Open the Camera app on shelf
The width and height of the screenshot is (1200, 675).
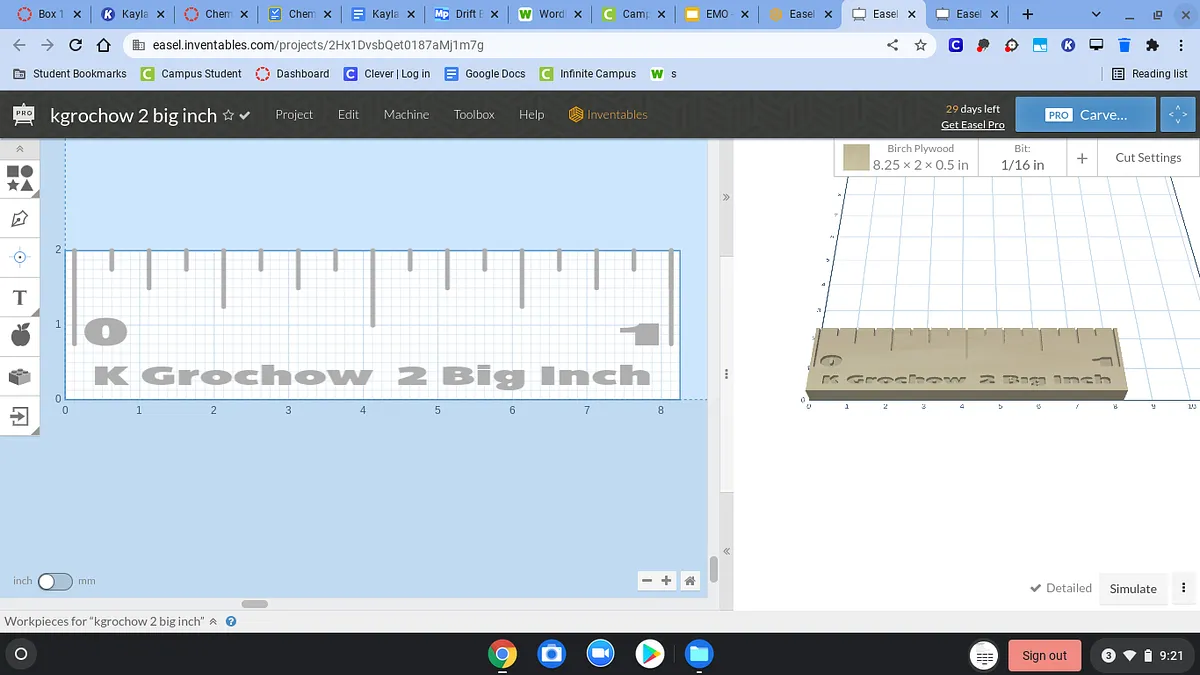pyautogui.click(x=551, y=653)
